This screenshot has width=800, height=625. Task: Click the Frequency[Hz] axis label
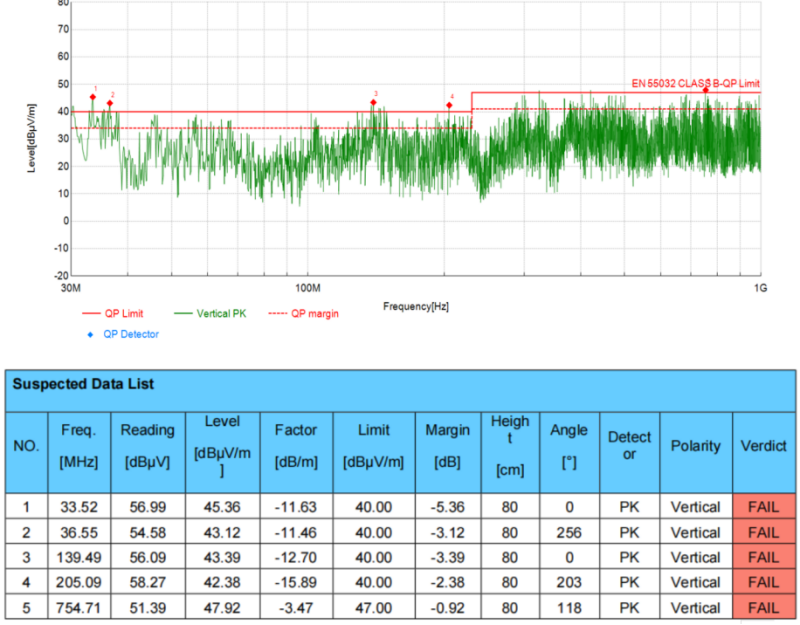click(415, 306)
